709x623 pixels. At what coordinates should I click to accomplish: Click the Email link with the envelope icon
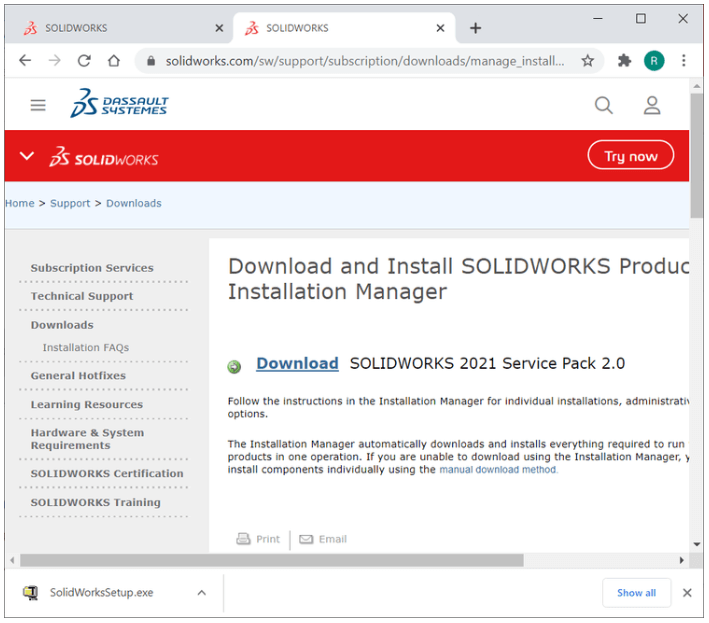323,539
